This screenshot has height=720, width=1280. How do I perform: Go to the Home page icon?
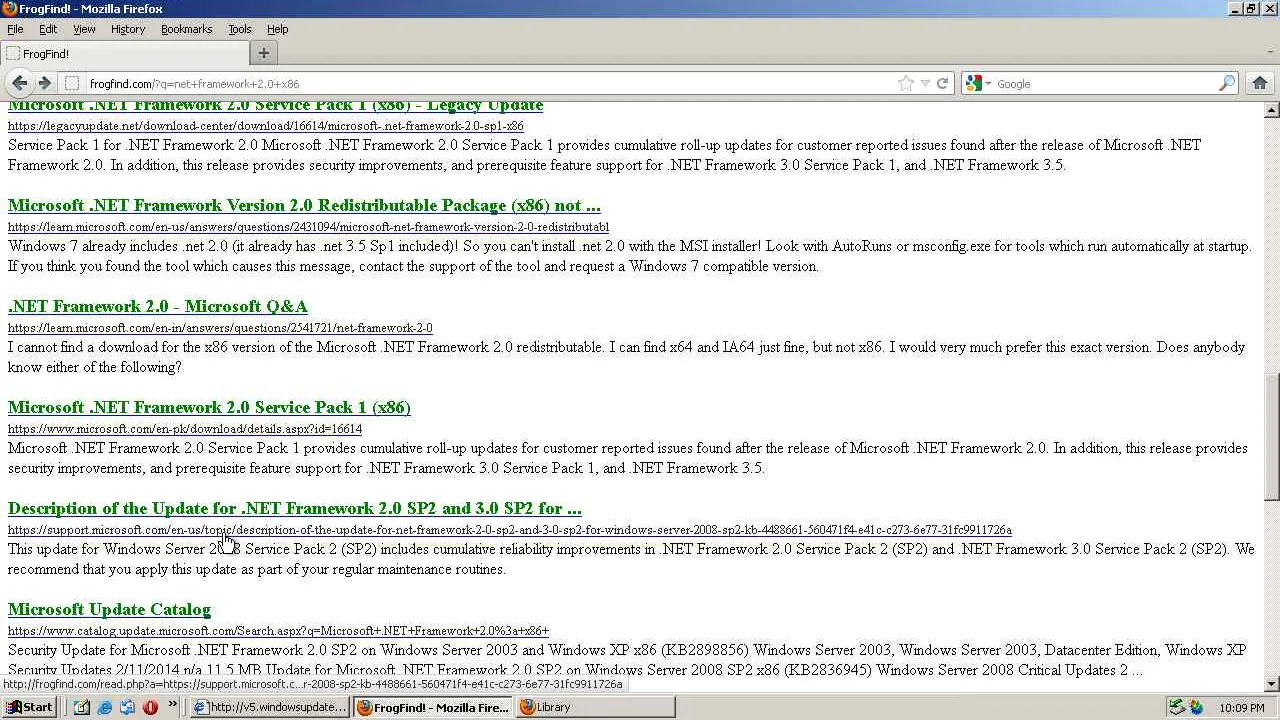click(1260, 83)
